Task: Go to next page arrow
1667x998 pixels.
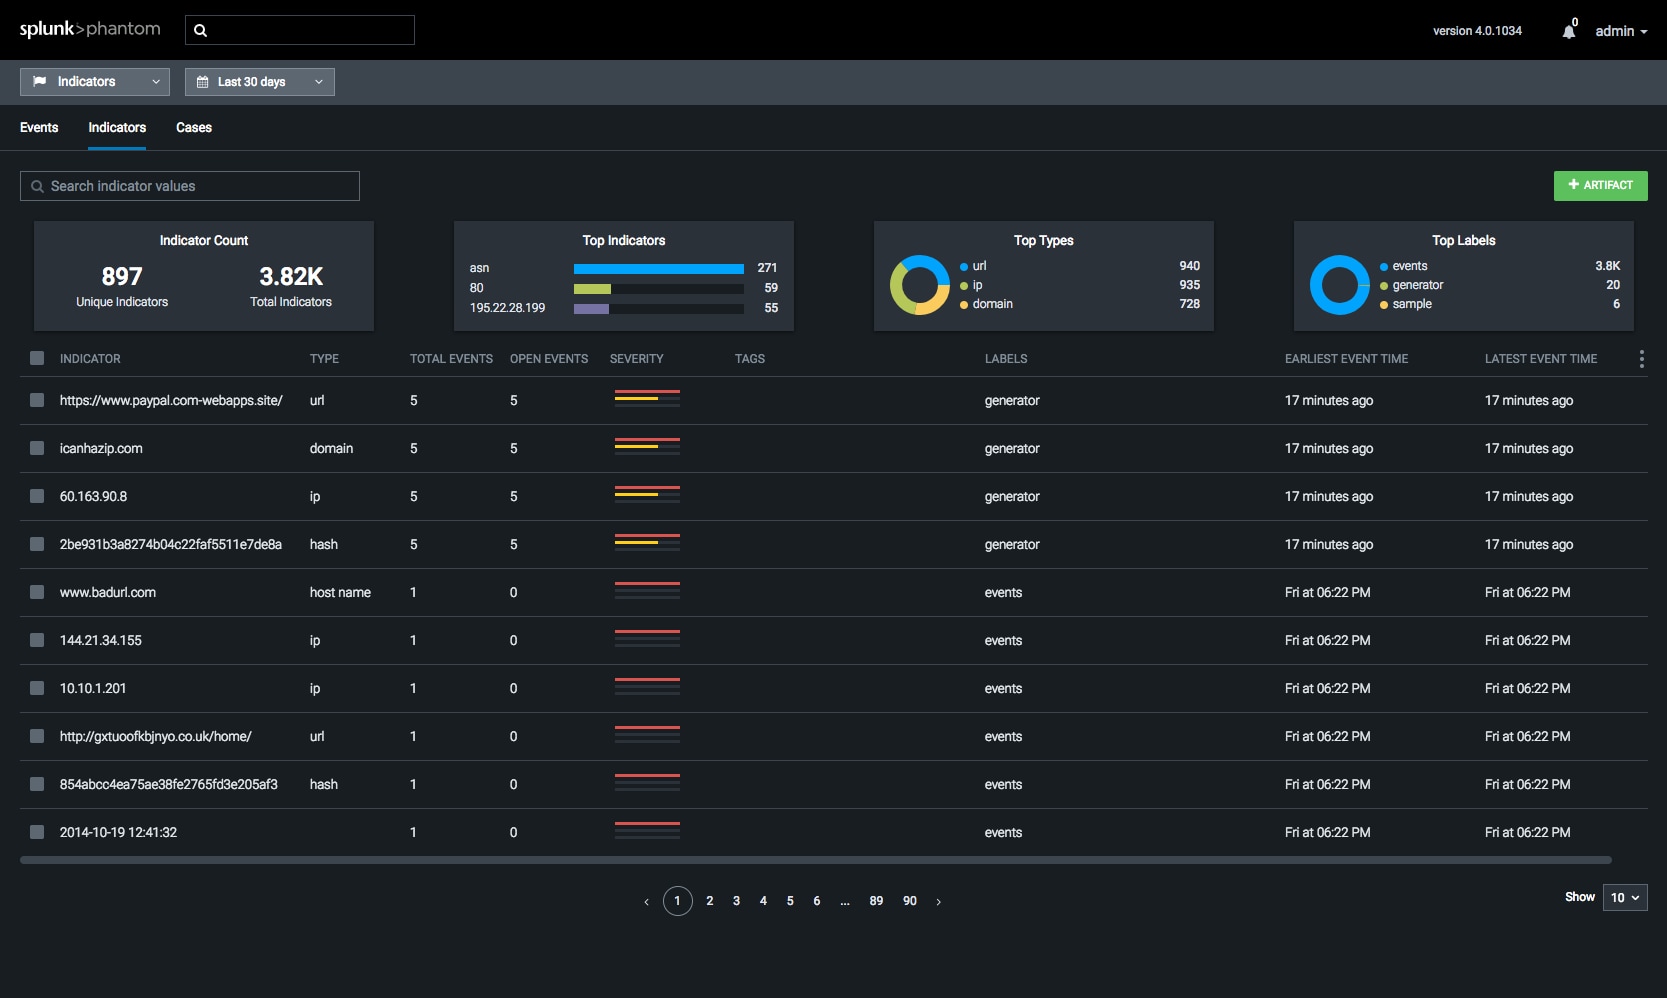Action: (x=938, y=901)
